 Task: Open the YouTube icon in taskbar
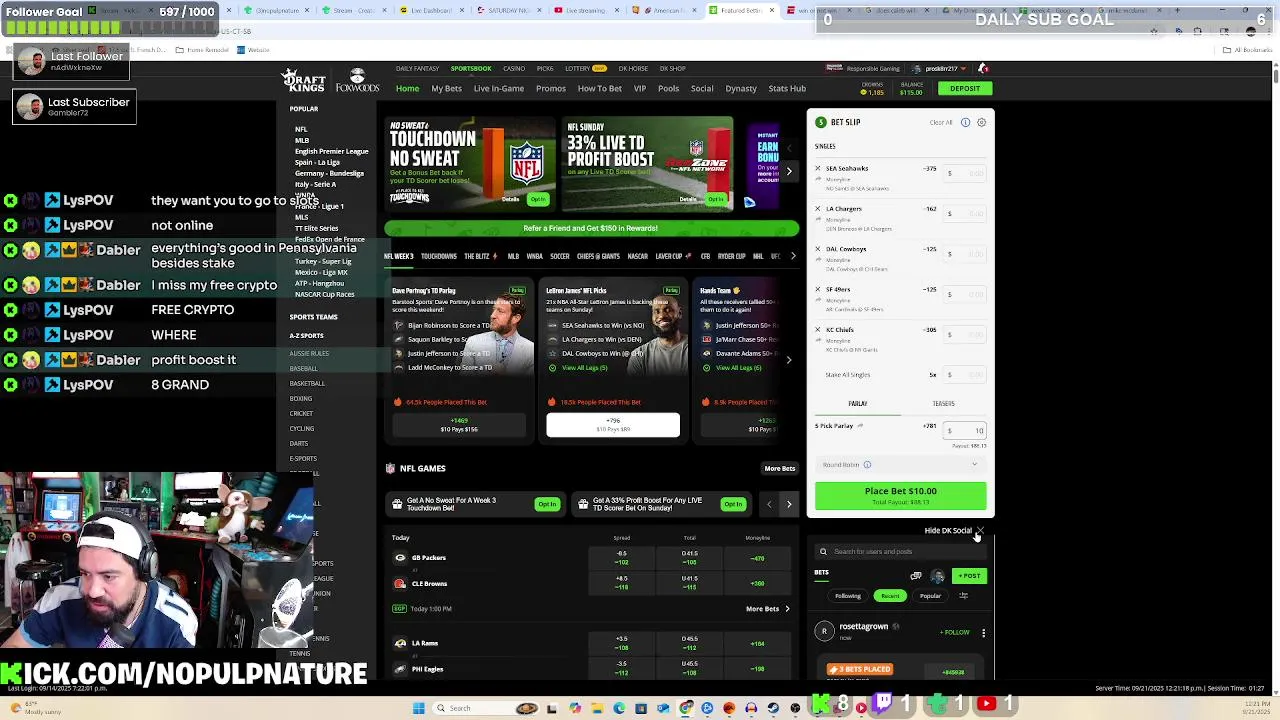tap(986, 704)
